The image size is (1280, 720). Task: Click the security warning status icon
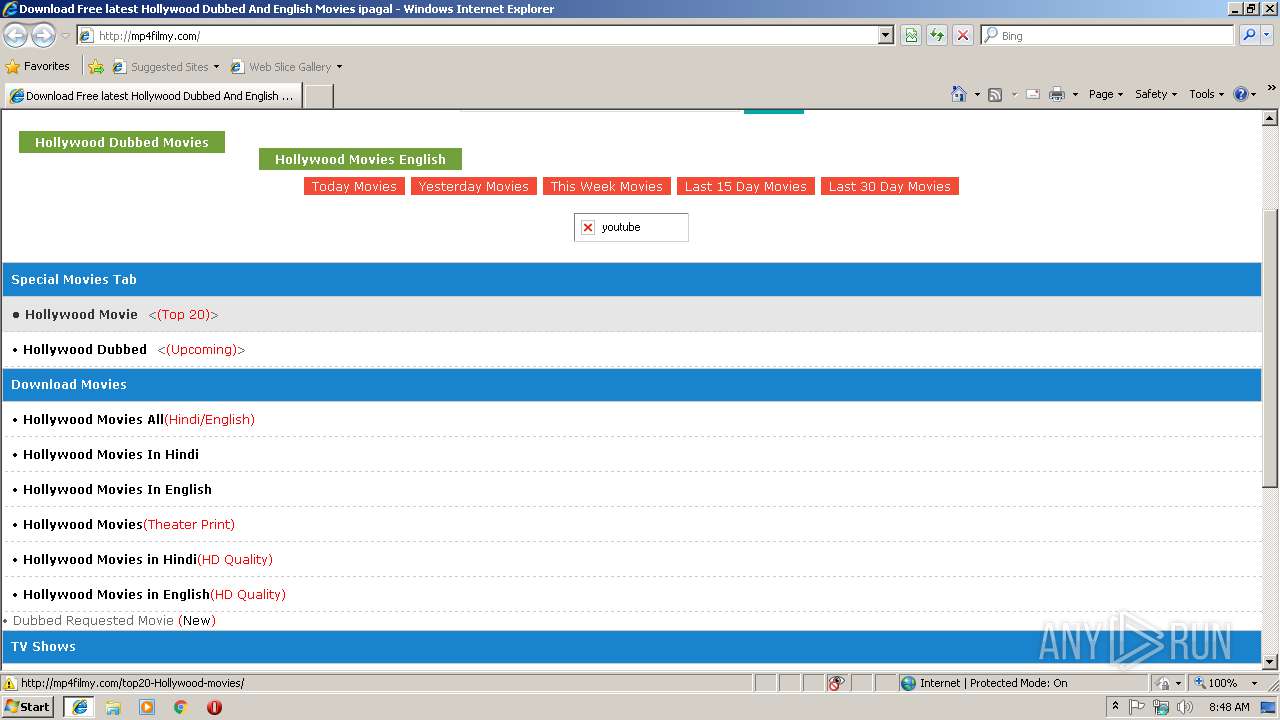pos(10,683)
